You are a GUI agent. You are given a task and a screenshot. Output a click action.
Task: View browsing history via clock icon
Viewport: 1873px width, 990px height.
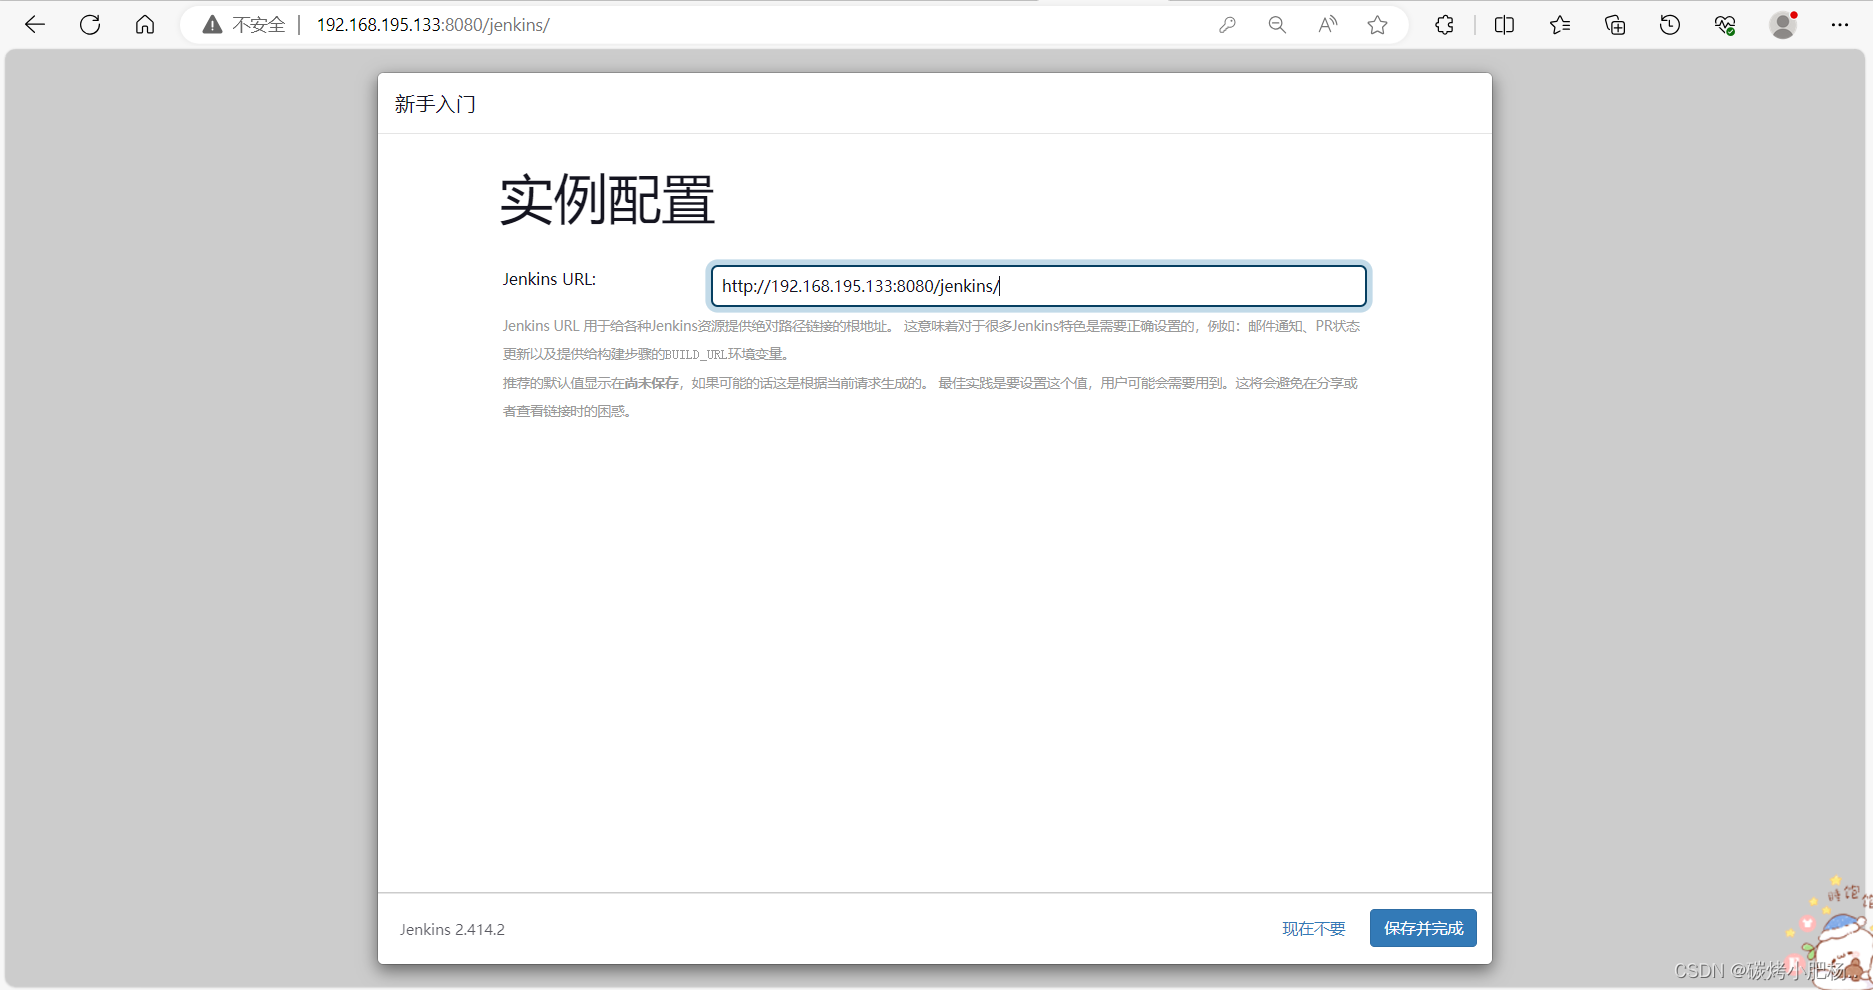tap(1669, 24)
